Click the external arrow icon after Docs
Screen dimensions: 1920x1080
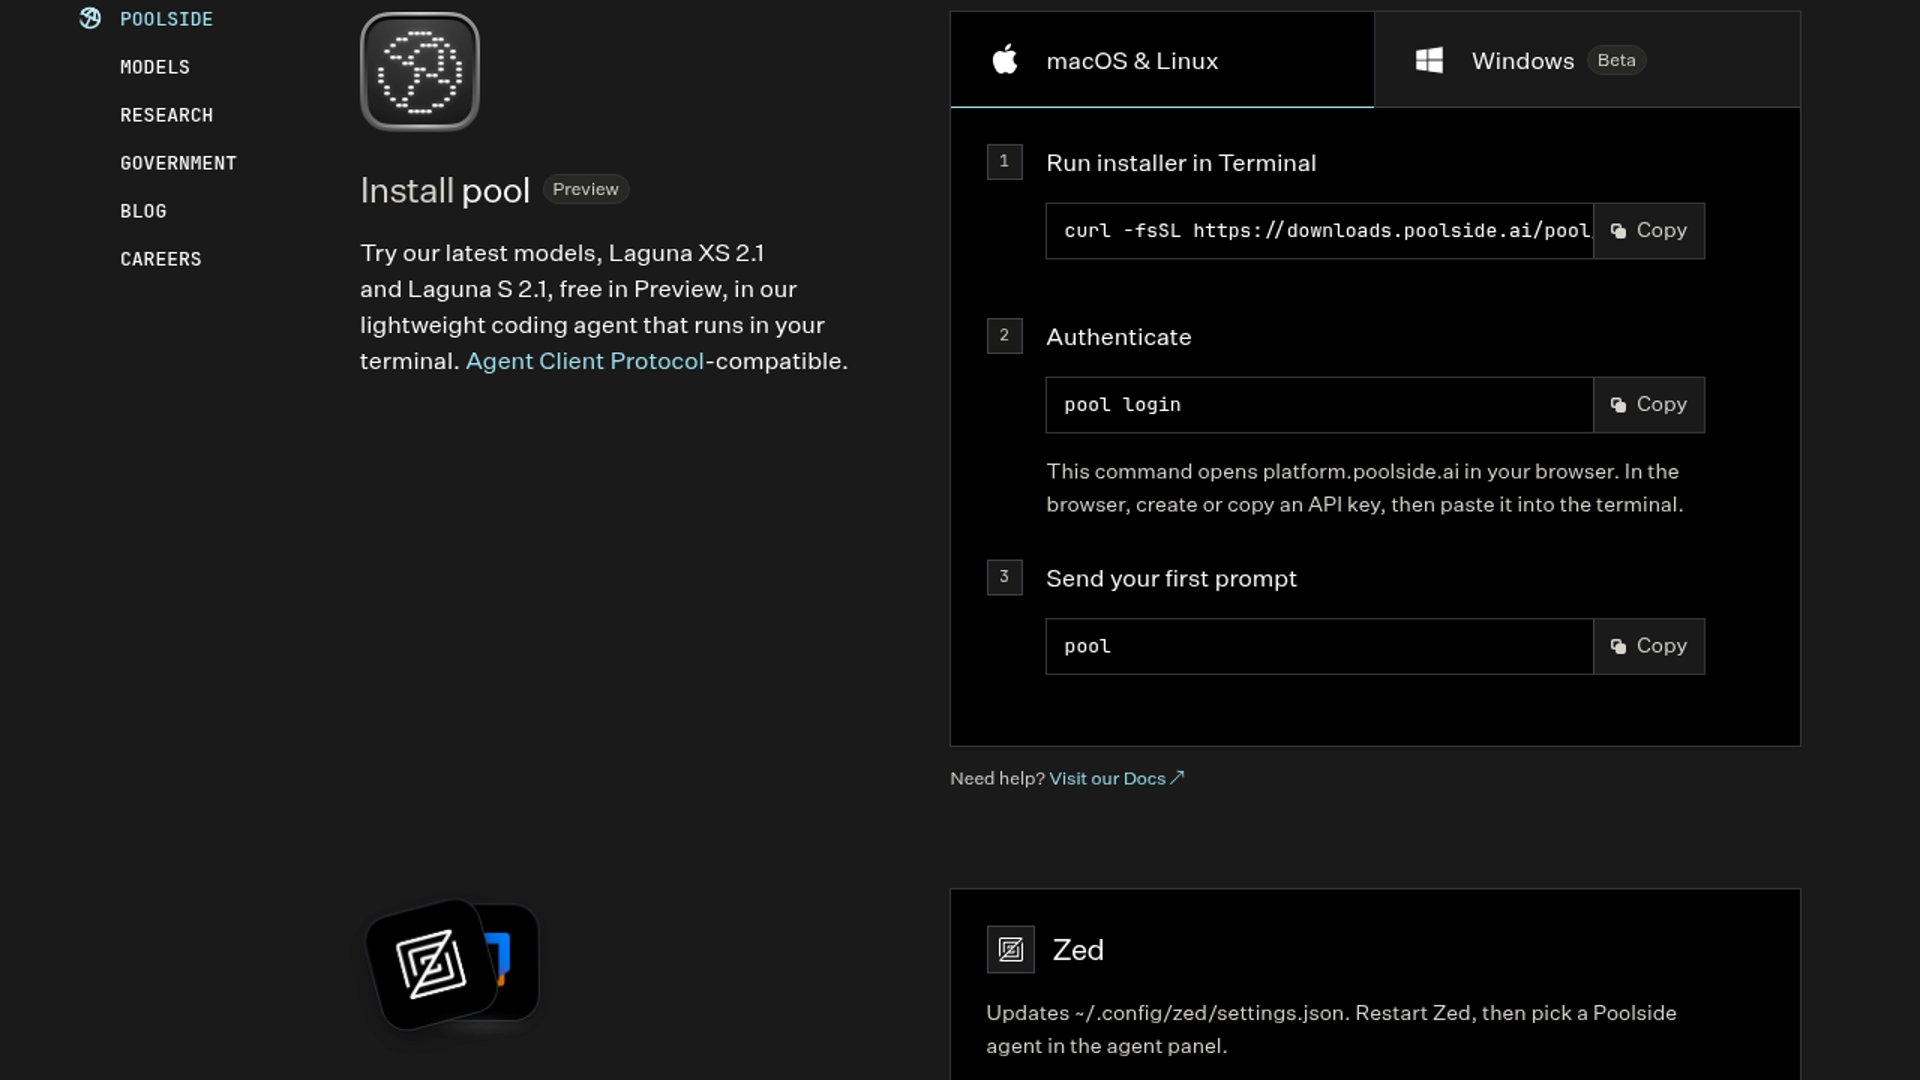[x=1177, y=777]
